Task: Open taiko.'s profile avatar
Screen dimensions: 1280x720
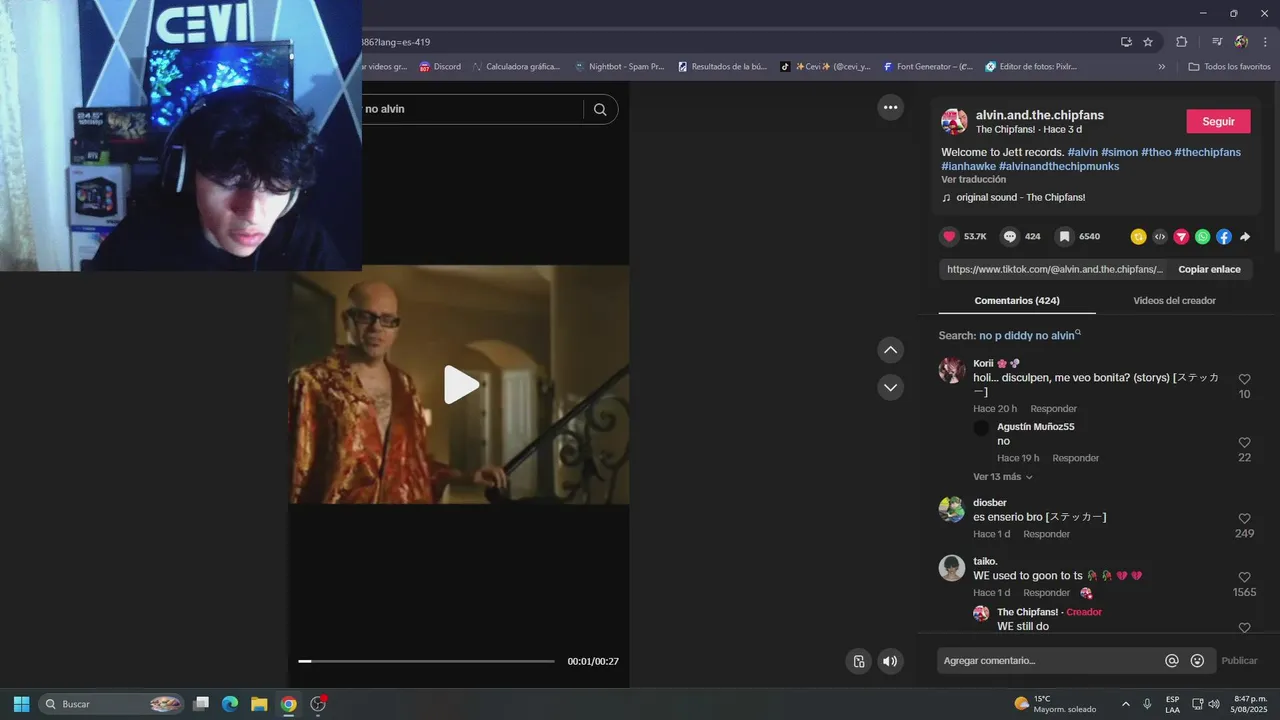Action: (952, 568)
